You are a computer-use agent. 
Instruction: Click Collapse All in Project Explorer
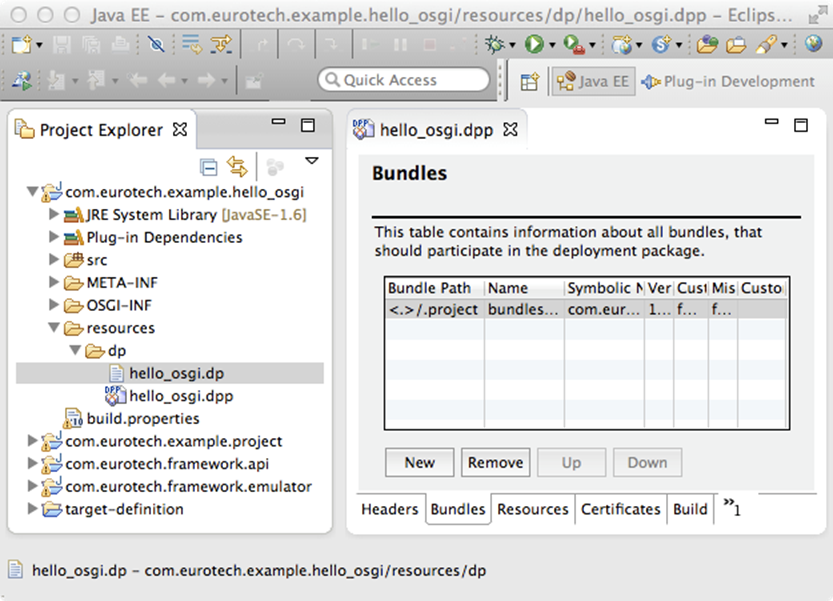pos(209,166)
